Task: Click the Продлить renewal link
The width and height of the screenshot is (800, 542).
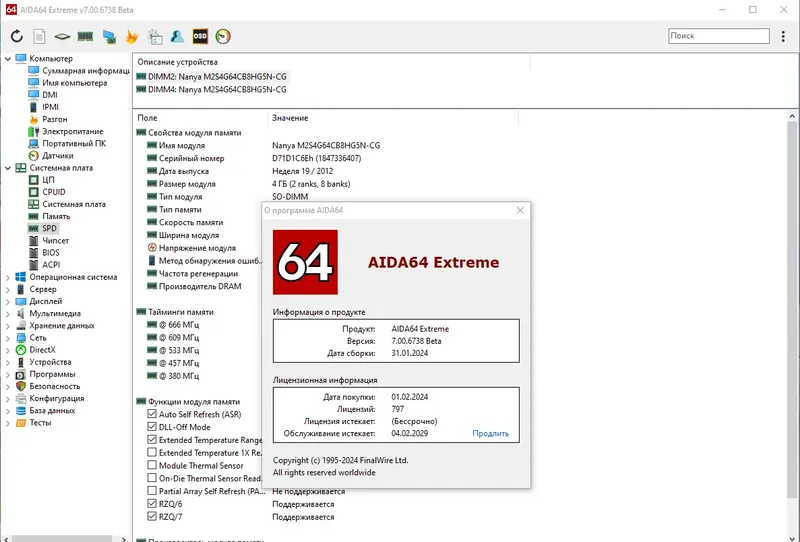Action: [490, 433]
